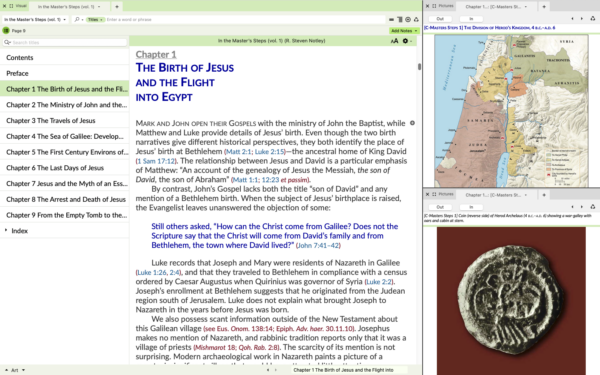This screenshot has height=375, width=600.
Task: Click the recycle icon in main search bar
Action: point(416,20)
